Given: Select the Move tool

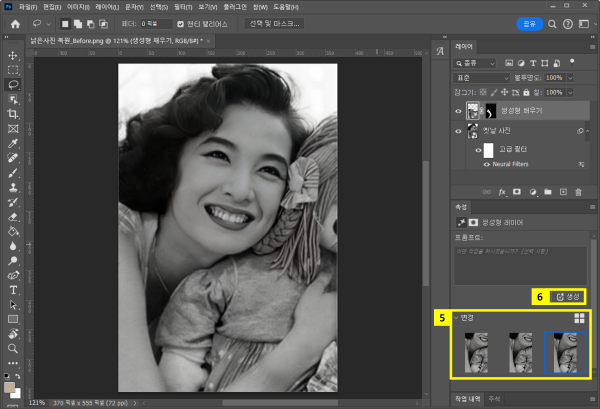Looking at the screenshot, I should point(13,56).
